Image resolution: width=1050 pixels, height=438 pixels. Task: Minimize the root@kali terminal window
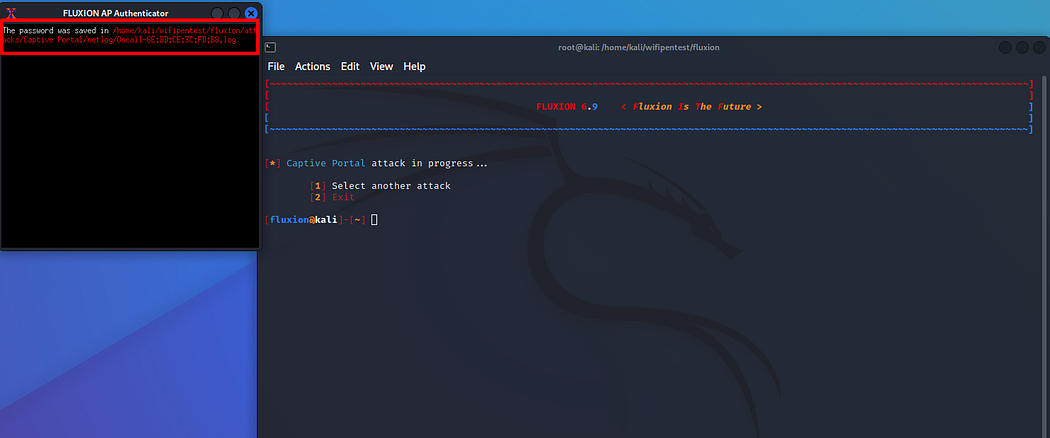(1005, 48)
